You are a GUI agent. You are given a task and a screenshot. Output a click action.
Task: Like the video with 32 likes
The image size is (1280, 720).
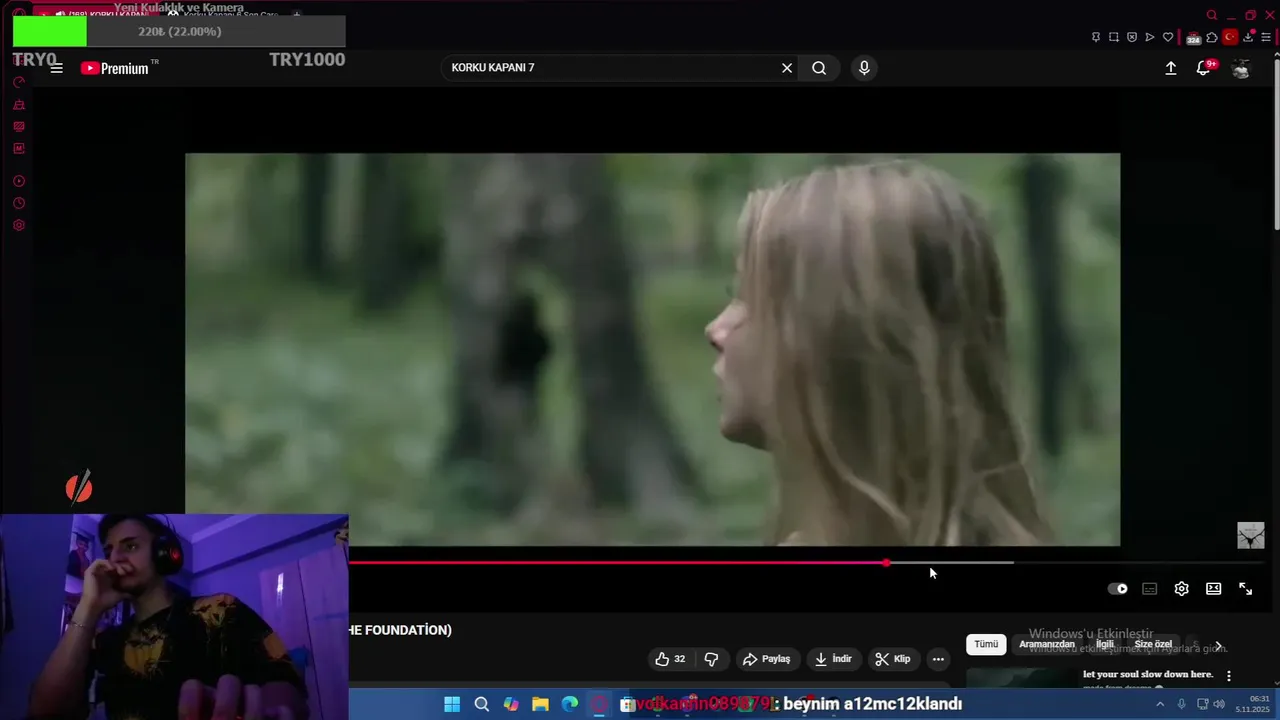[x=670, y=659]
